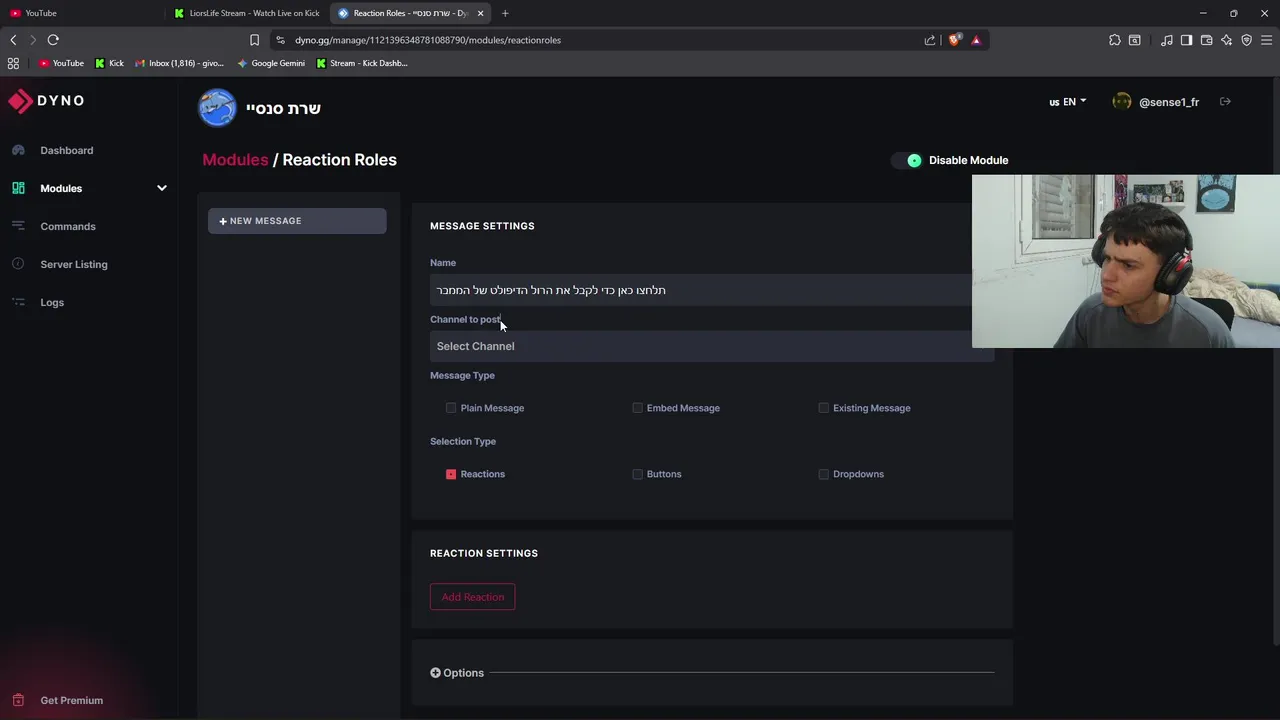Viewport: 1280px width, 720px height.
Task: Click the New Message button
Action: pyautogui.click(x=297, y=221)
